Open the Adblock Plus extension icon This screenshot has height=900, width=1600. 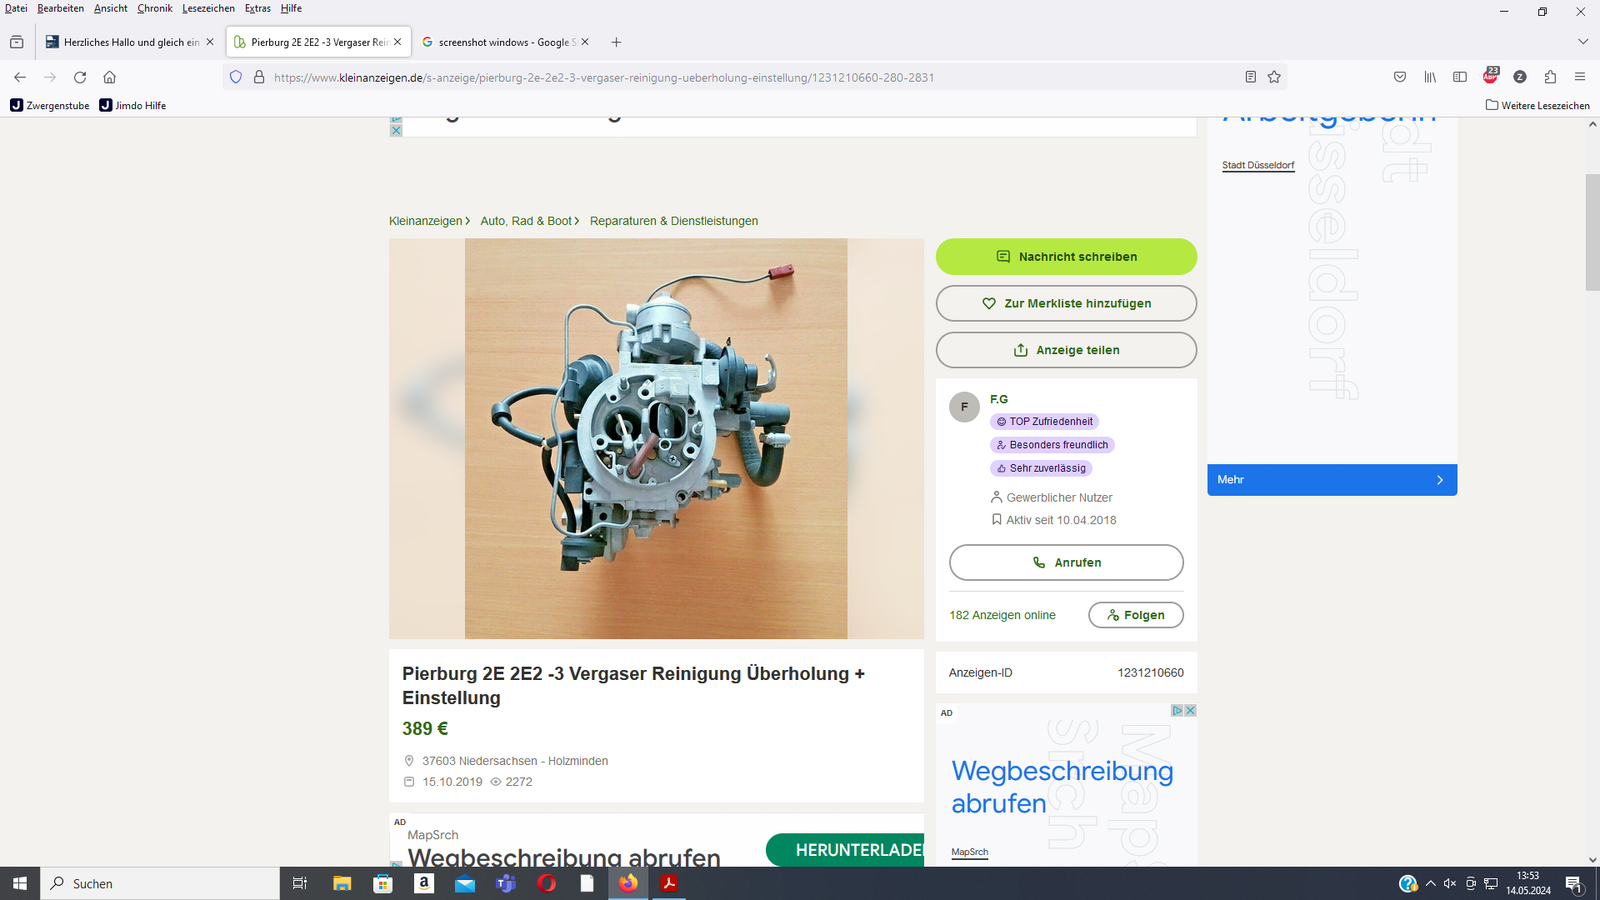(x=1490, y=76)
